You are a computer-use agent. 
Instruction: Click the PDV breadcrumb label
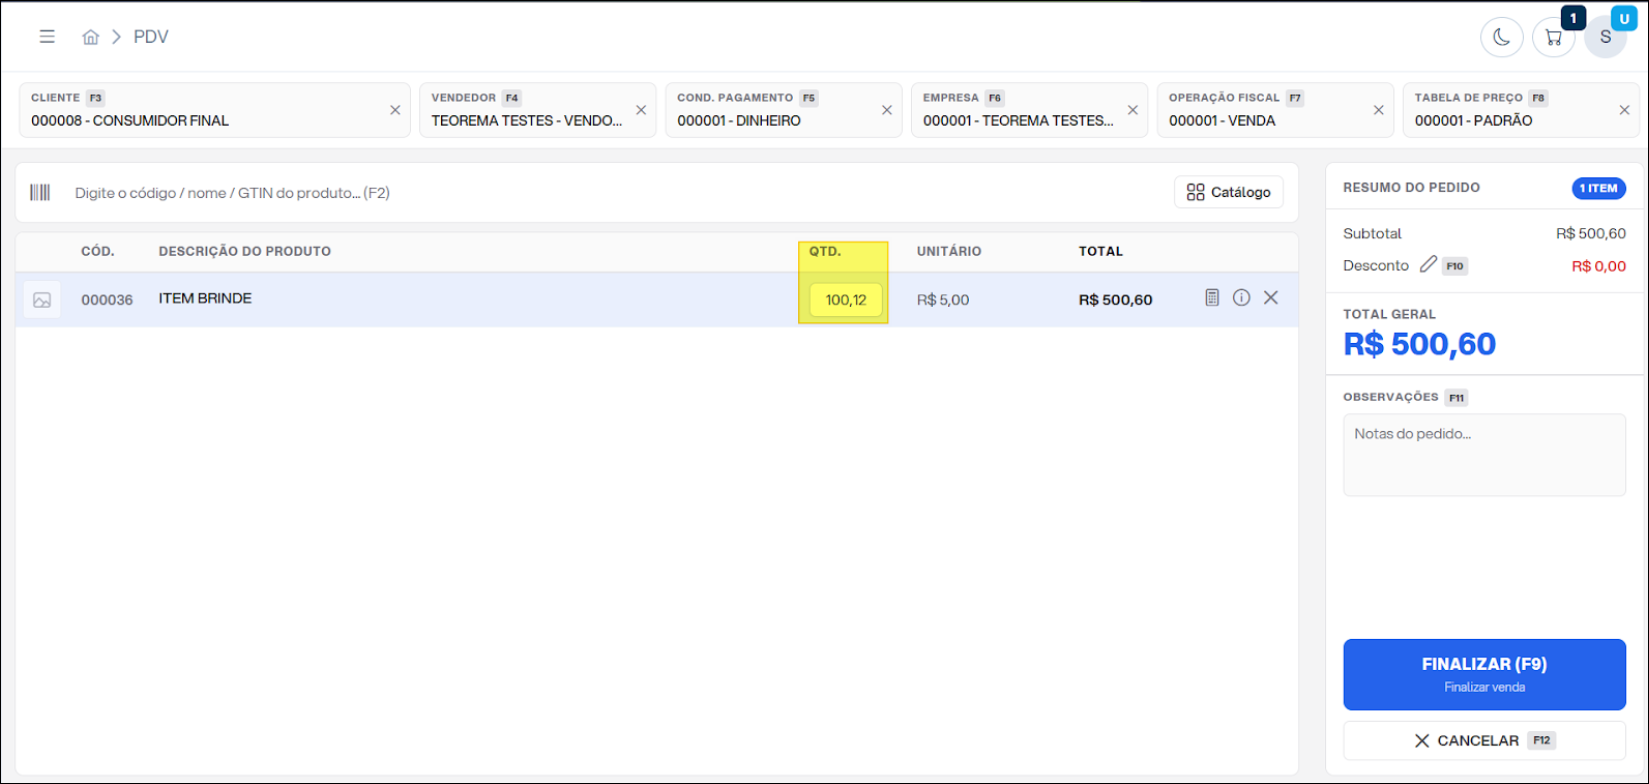coord(151,37)
